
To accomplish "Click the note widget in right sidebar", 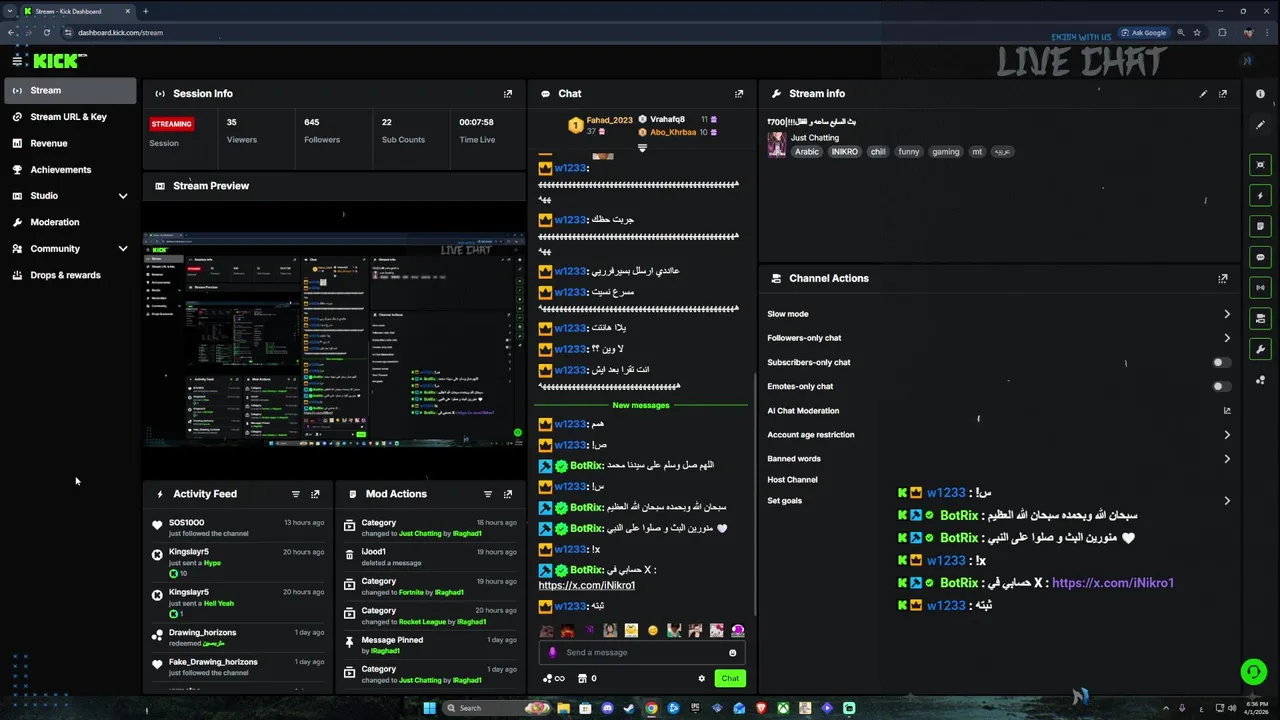I will click(1260, 227).
